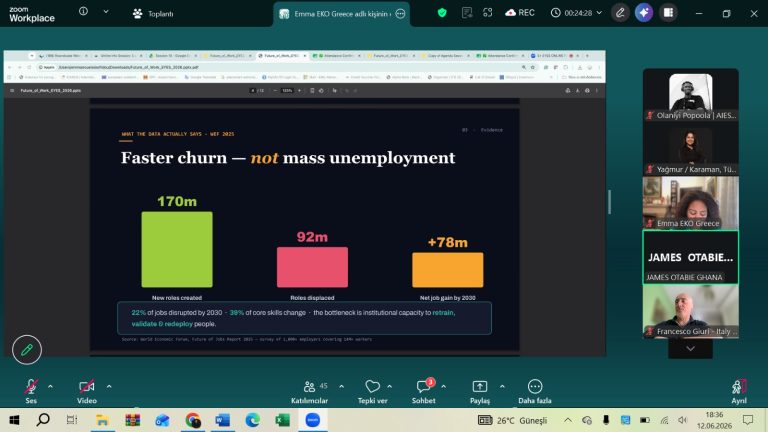This screenshot has height=432, width=768.
Task: Open Tepki ver reactions
Action: pos(372,392)
